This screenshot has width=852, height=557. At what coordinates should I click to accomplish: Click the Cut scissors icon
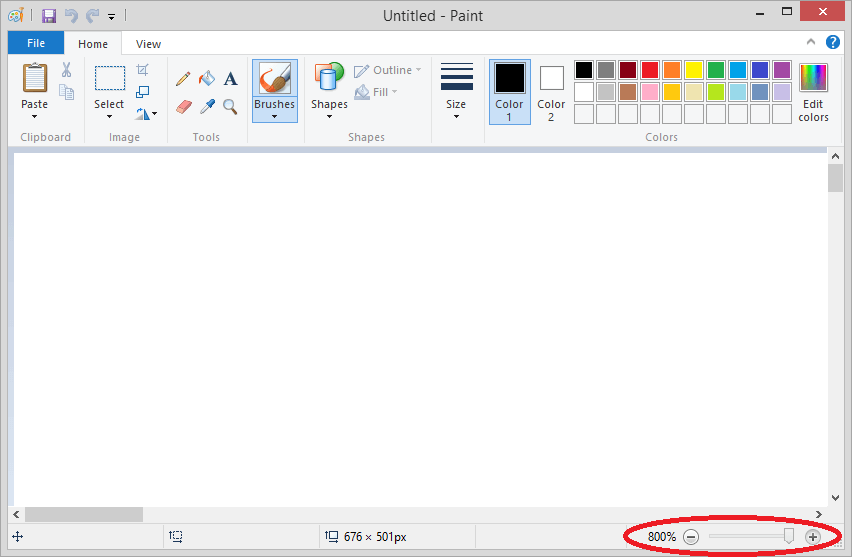pos(66,70)
